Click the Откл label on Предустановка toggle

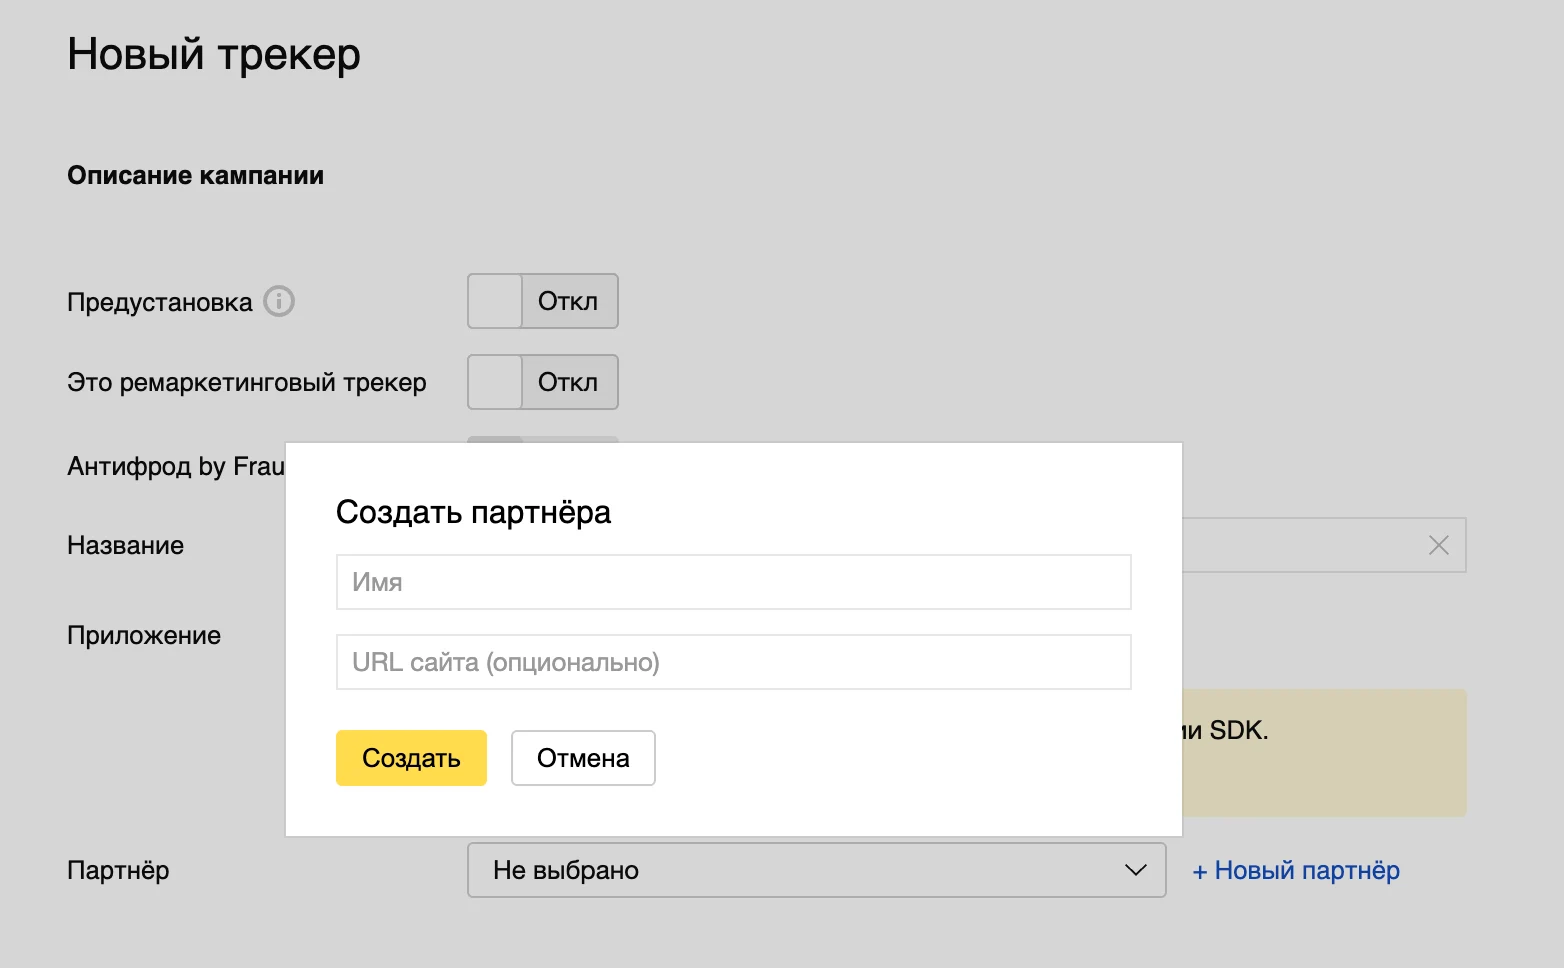click(x=568, y=301)
